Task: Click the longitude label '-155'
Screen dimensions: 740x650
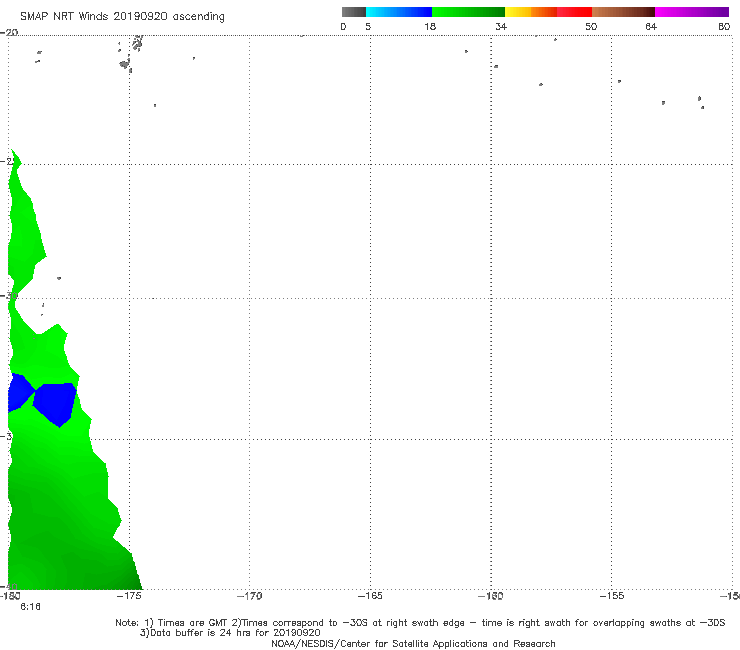Action: [x=612, y=596]
